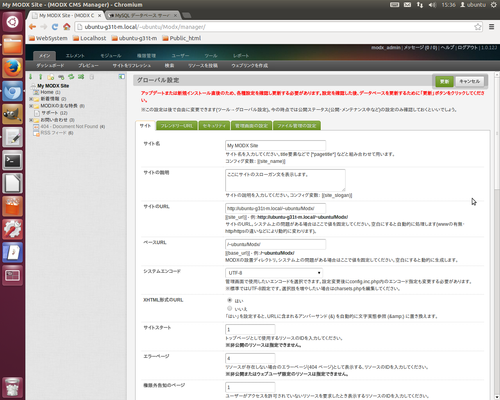Open the session gear icon in top panel
This screenshot has width=500, height=400.
[x=494, y=5]
